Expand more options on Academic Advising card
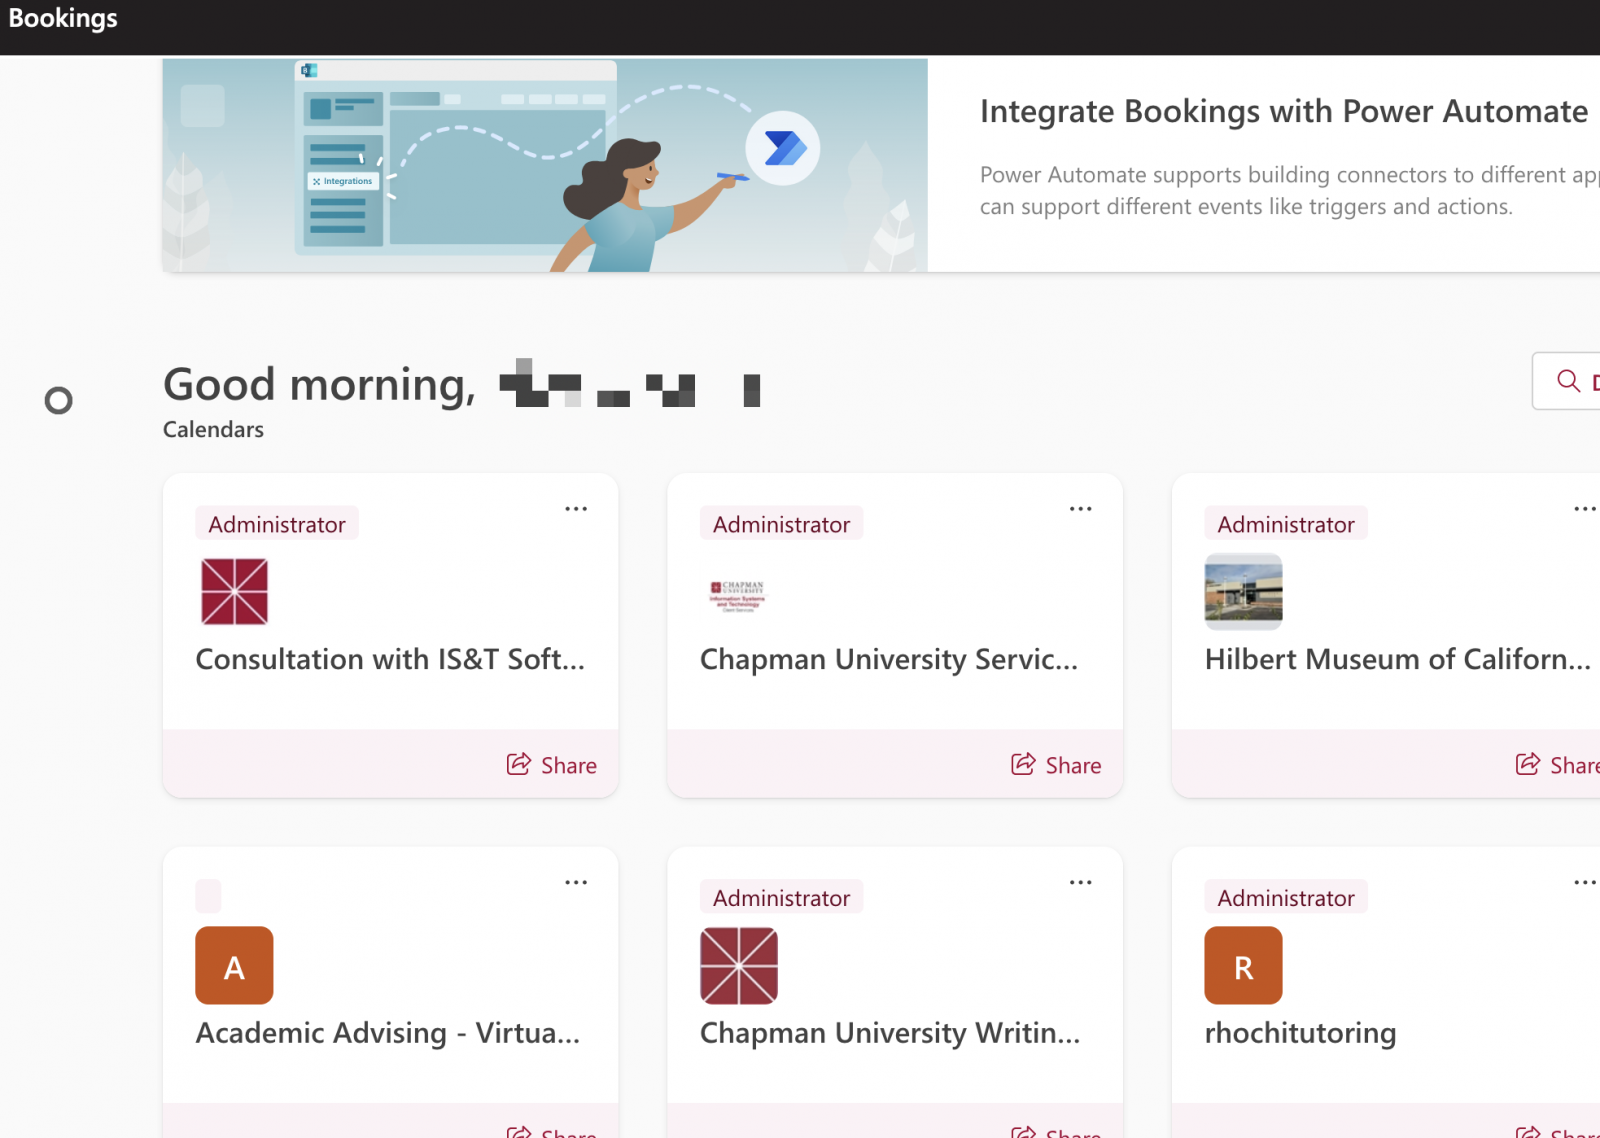 576,883
